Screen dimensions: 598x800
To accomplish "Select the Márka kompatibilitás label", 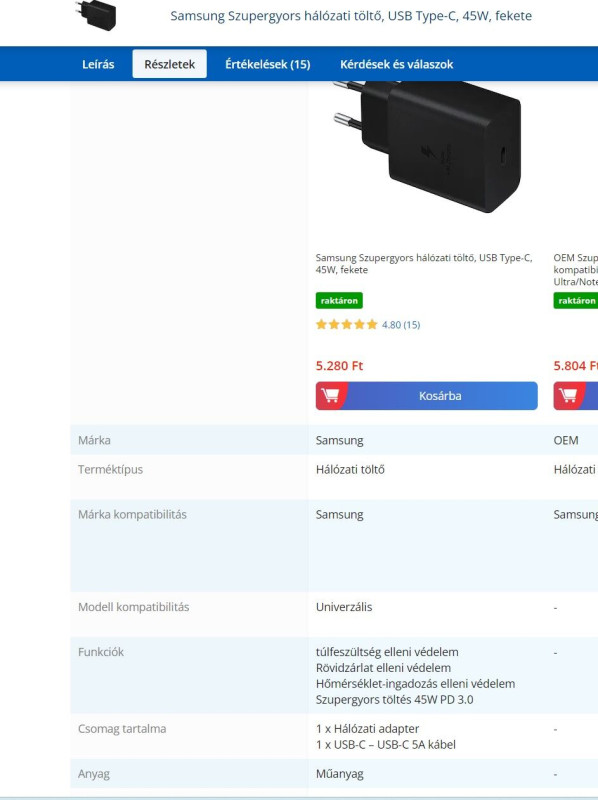I will click(132, 514).
